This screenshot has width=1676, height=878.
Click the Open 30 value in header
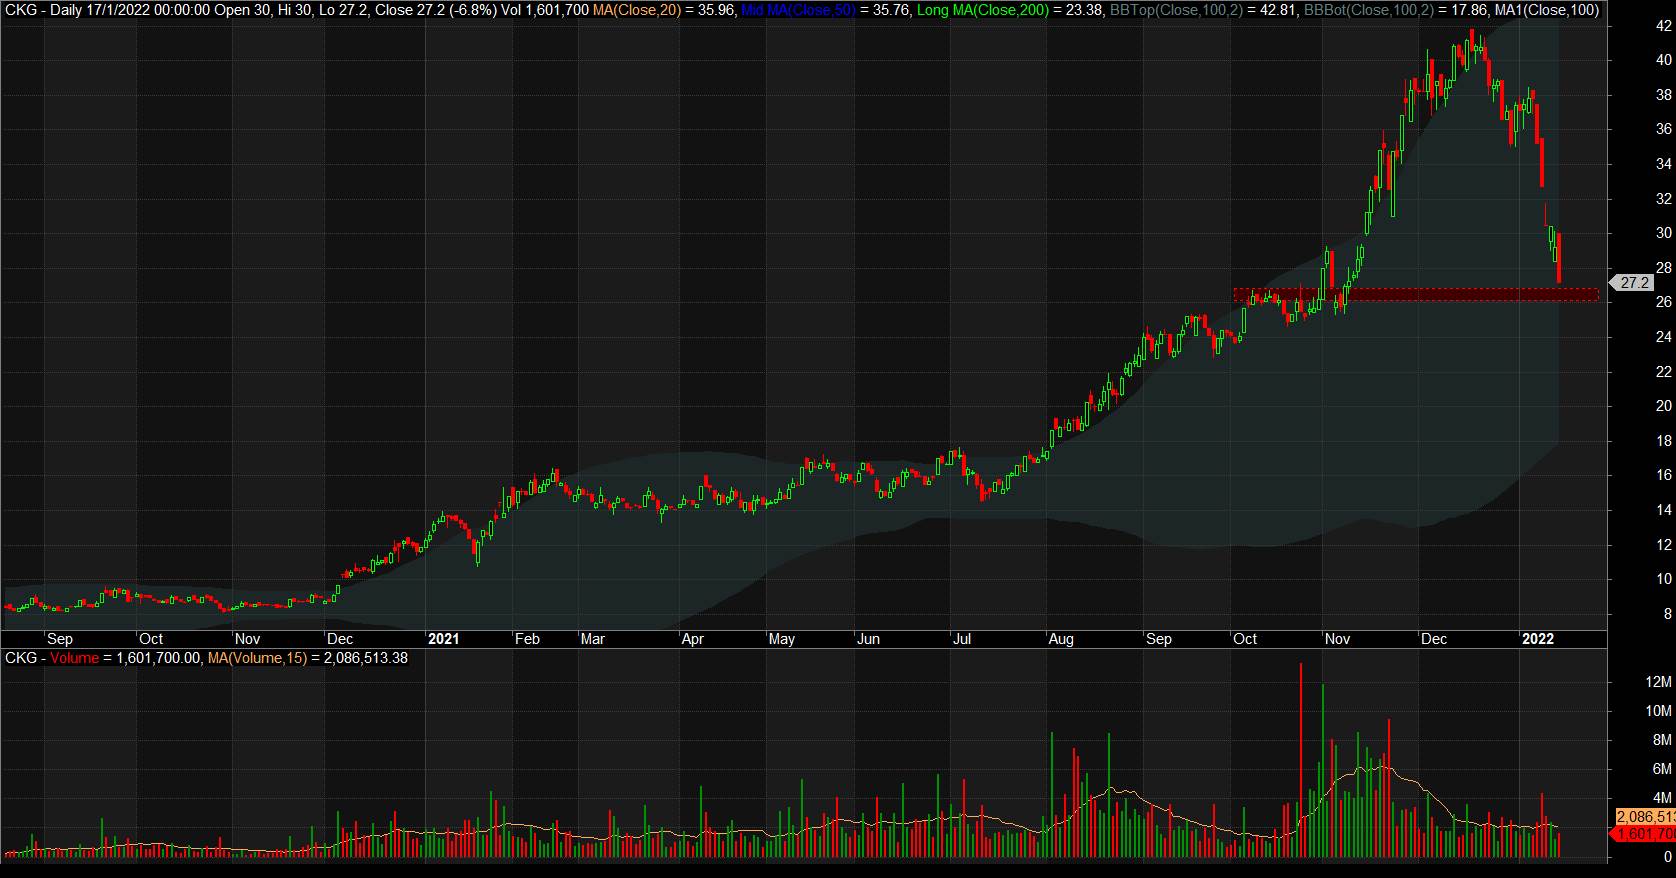(x=241, y=10)
